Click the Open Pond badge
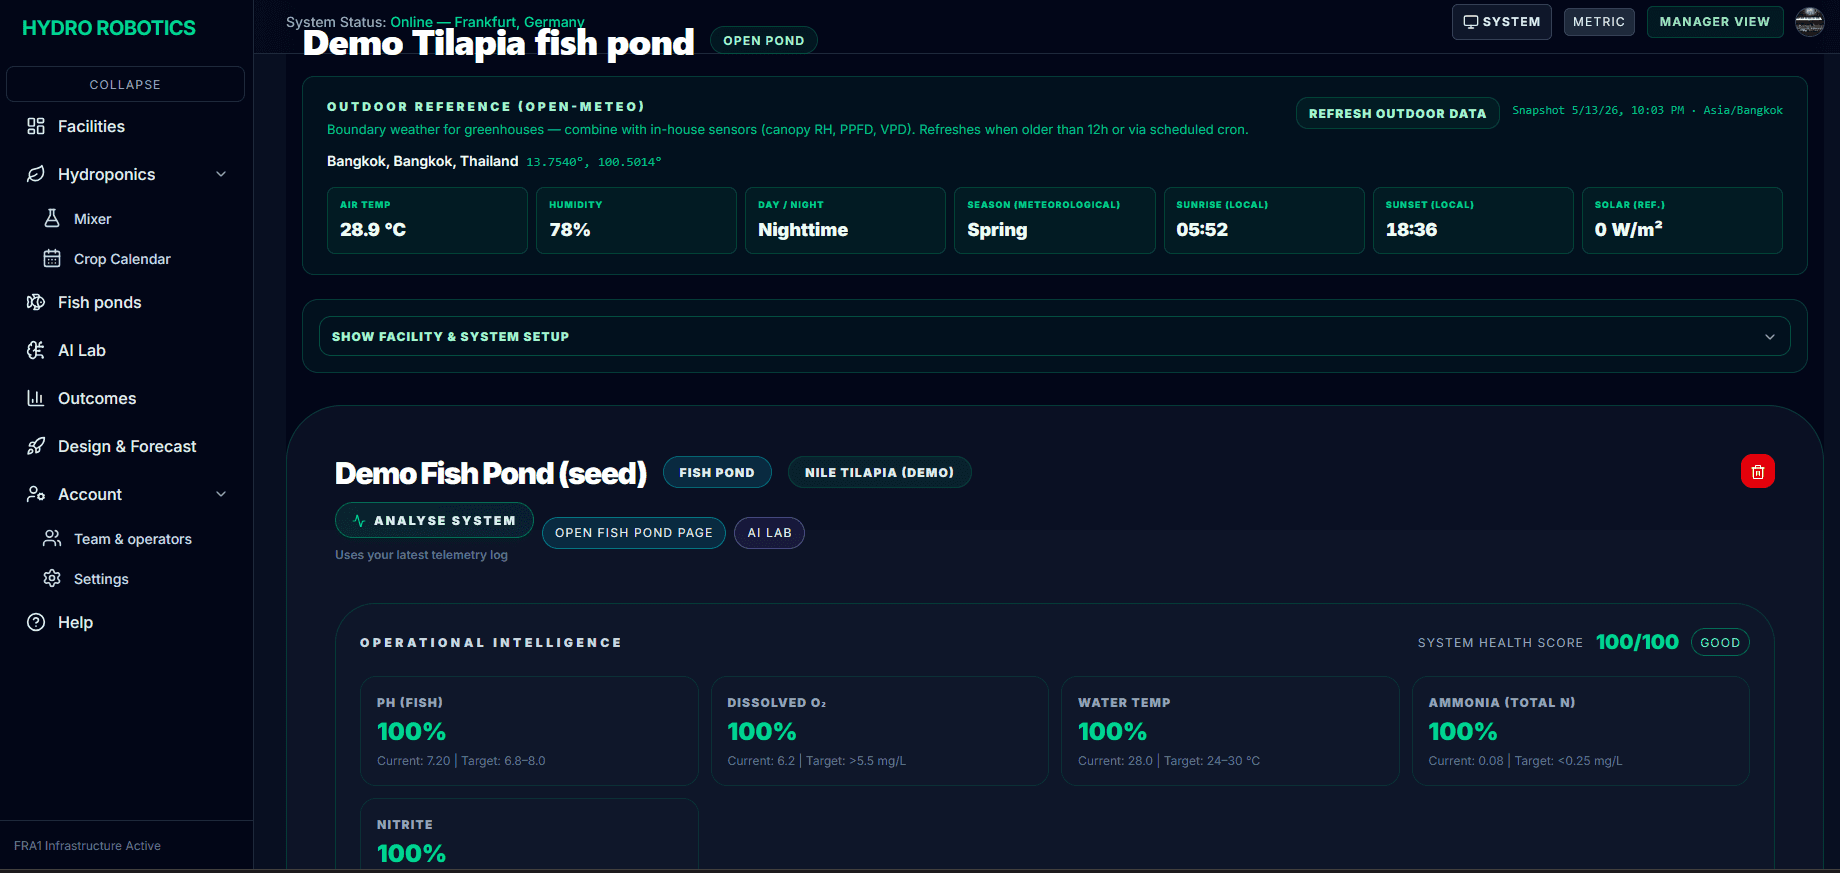This screenshot has height=873, width=1840. pyautogui.click(x=764, y=40)
